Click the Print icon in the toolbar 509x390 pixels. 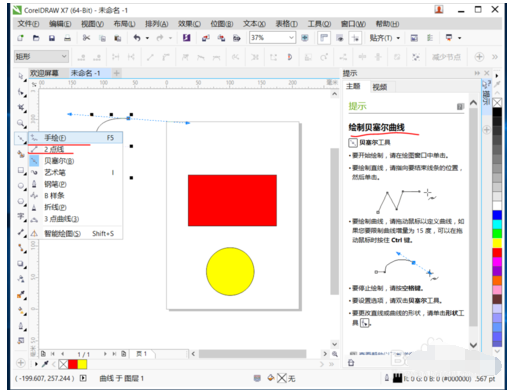[67, 38]
